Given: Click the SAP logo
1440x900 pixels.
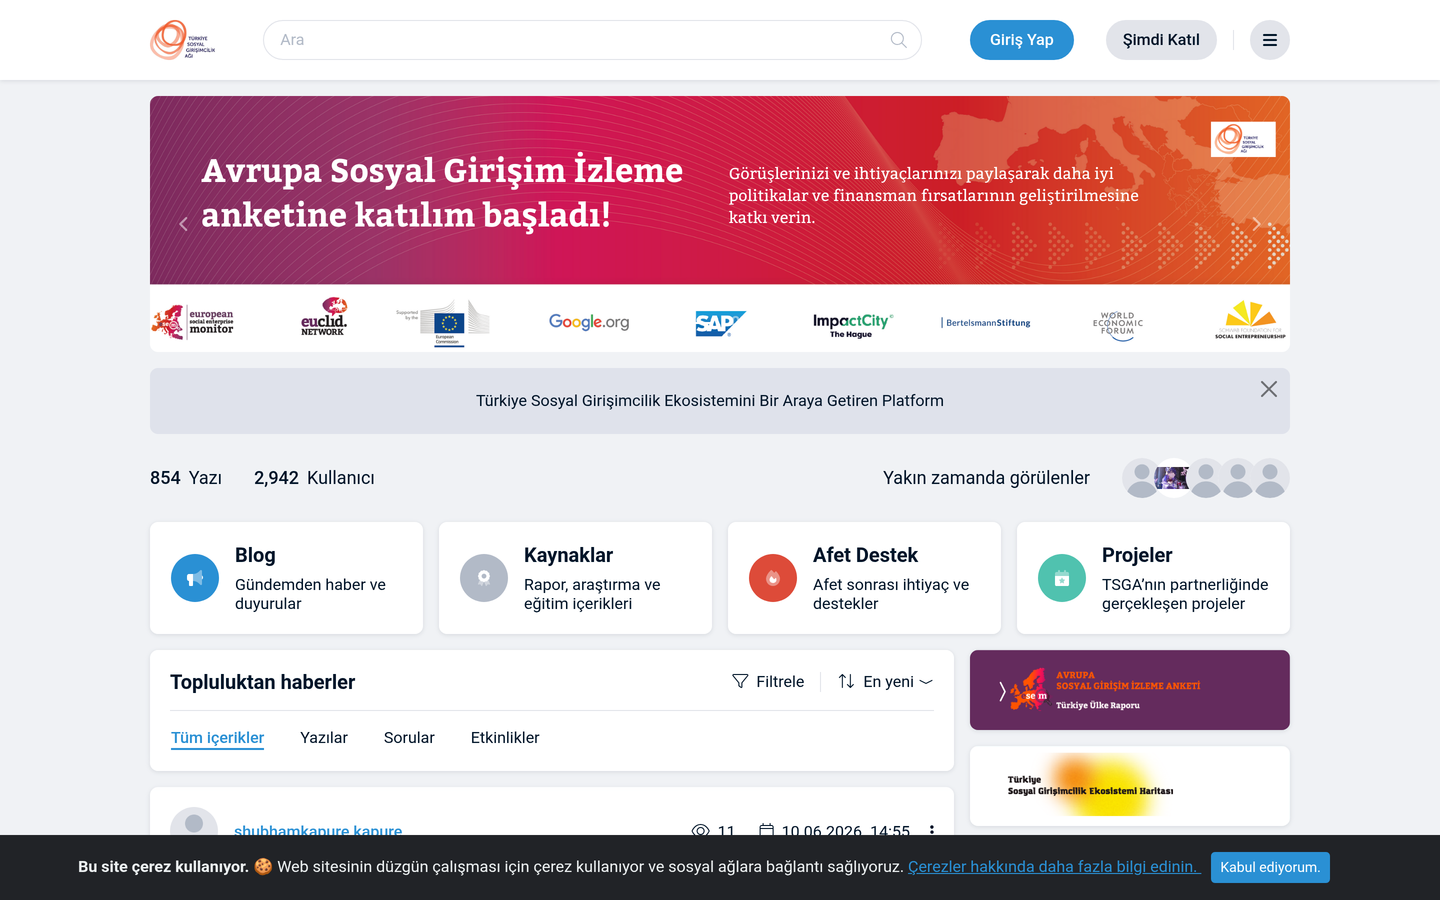Looking at the screenshot, I should pos(720,323).
